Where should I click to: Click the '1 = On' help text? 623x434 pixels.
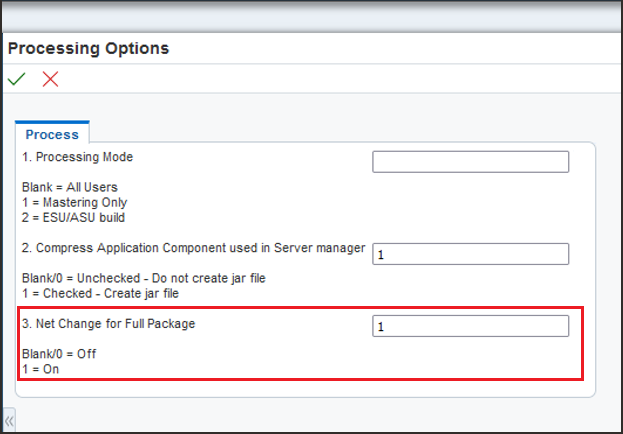(x=41, y=369)
